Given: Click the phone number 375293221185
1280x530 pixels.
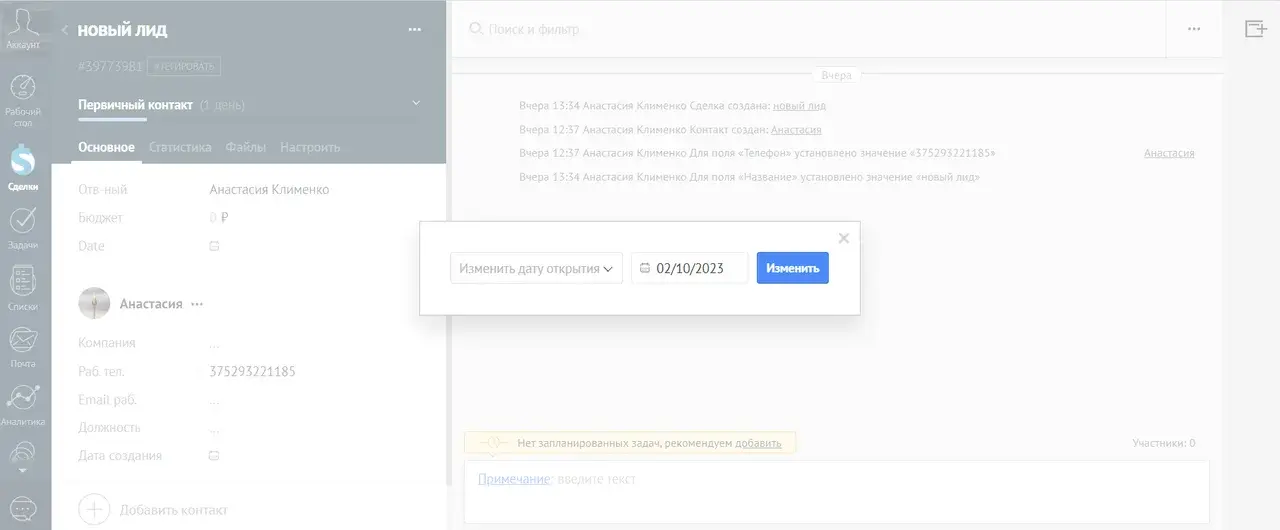Looking at the screenshot, I should 252,371.
